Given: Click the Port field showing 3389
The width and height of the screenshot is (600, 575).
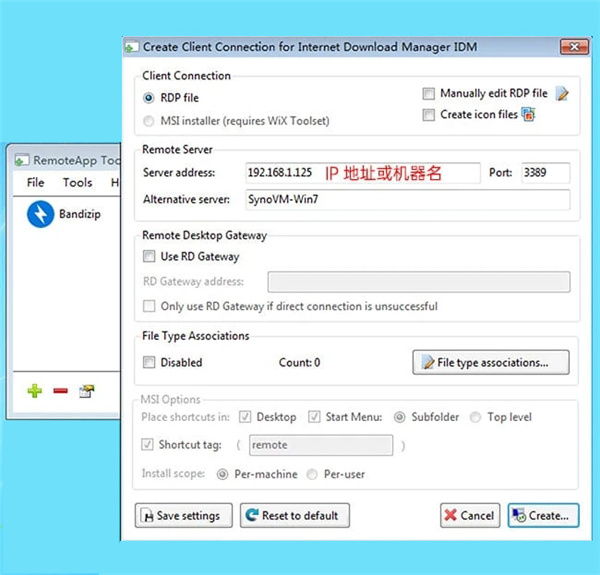Looking at the screenshot, I should (546, 173).
